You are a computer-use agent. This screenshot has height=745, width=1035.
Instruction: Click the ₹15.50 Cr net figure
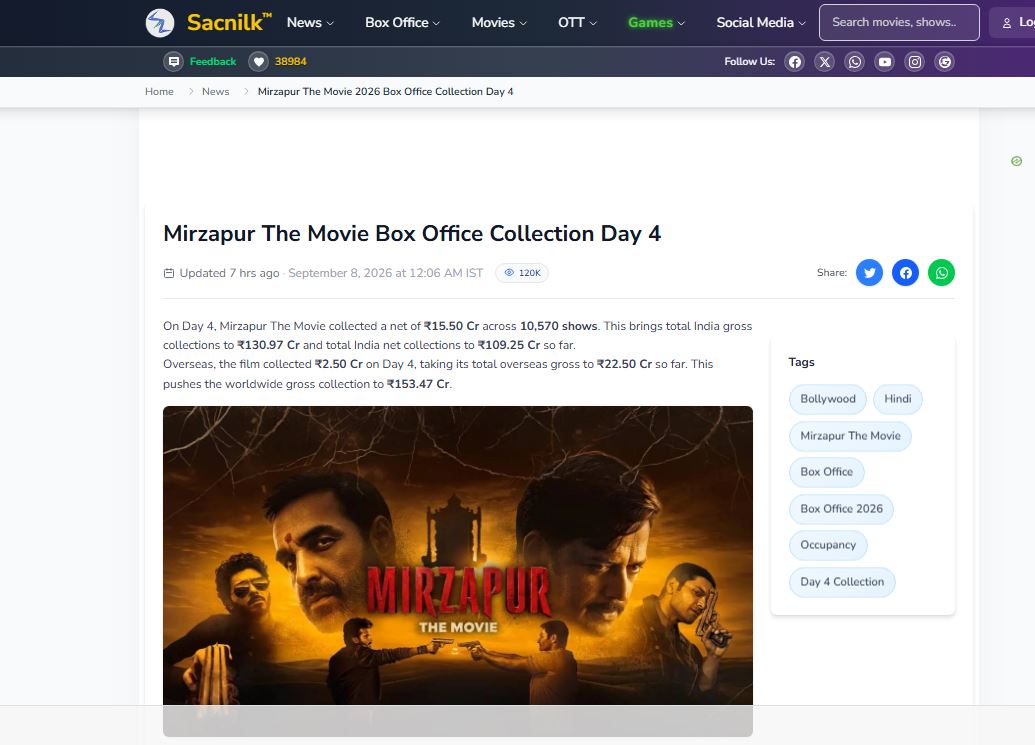click(451, 326)
